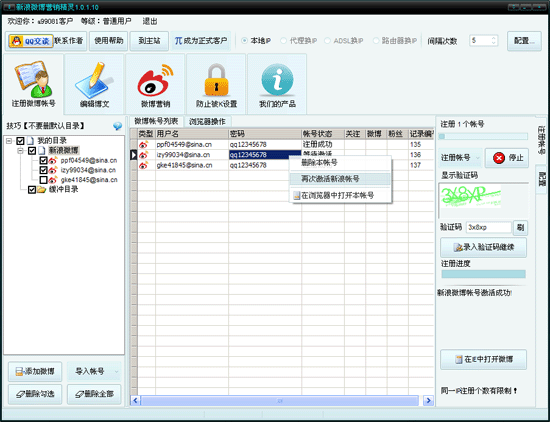550x422 pixels.
Task: Click the 录入验证码继续 button
Action: pos(483,248)
